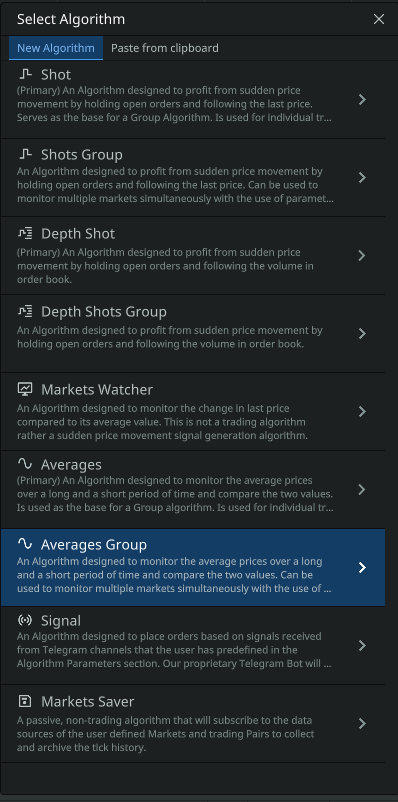
Task: Click the Depth Shot order-book icon
Action: click(25, 234)
